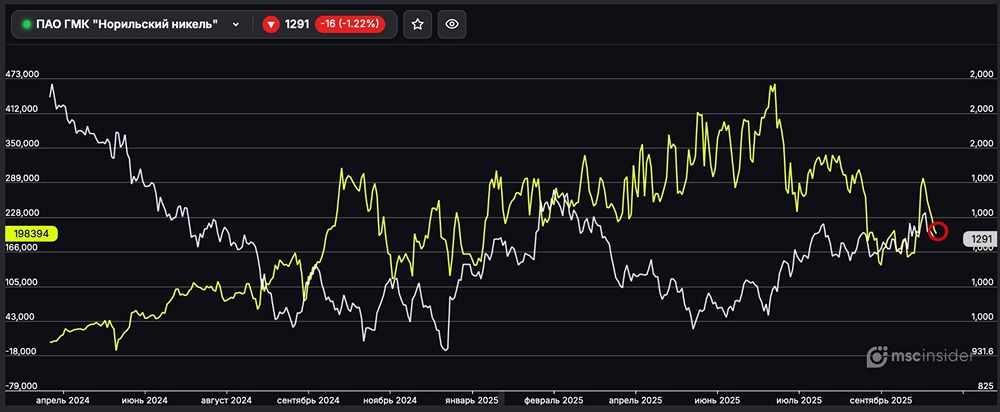Click the 228,000 left axis label

[22, 213]
